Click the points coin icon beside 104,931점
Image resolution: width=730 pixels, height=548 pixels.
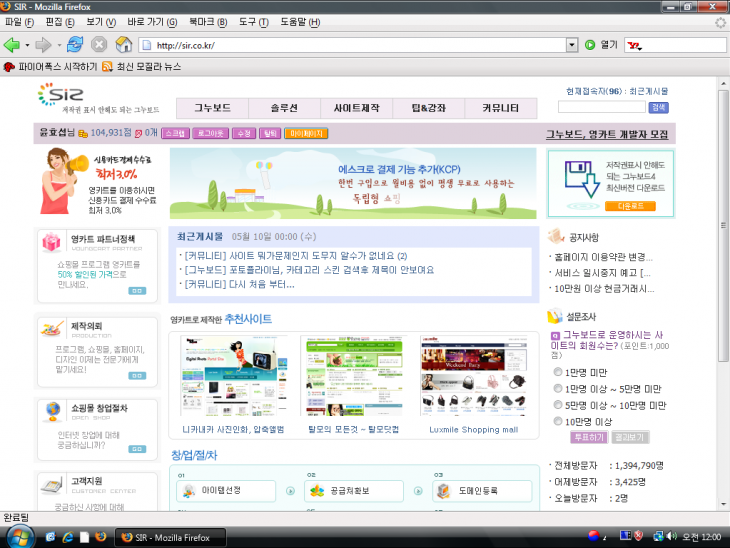click(83, 134)
